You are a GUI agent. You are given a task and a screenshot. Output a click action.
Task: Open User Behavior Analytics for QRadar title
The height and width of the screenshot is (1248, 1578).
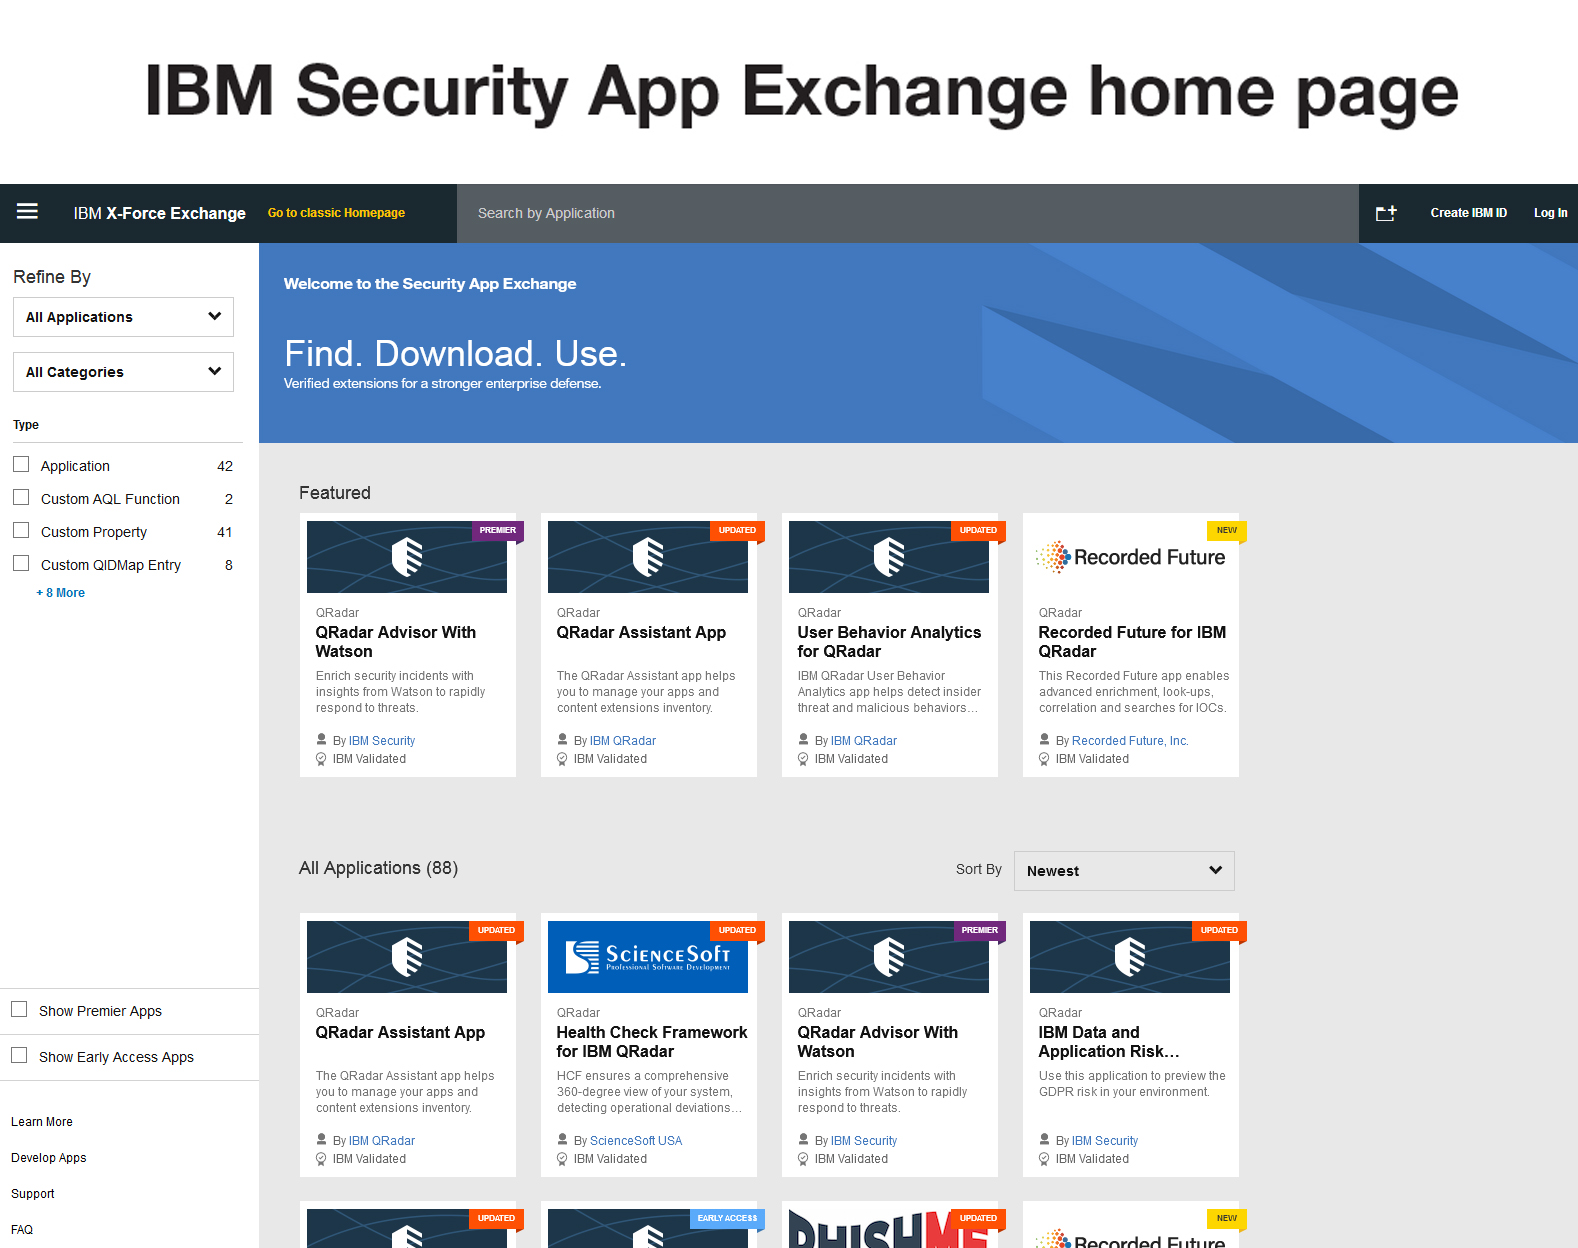(889, 642)
